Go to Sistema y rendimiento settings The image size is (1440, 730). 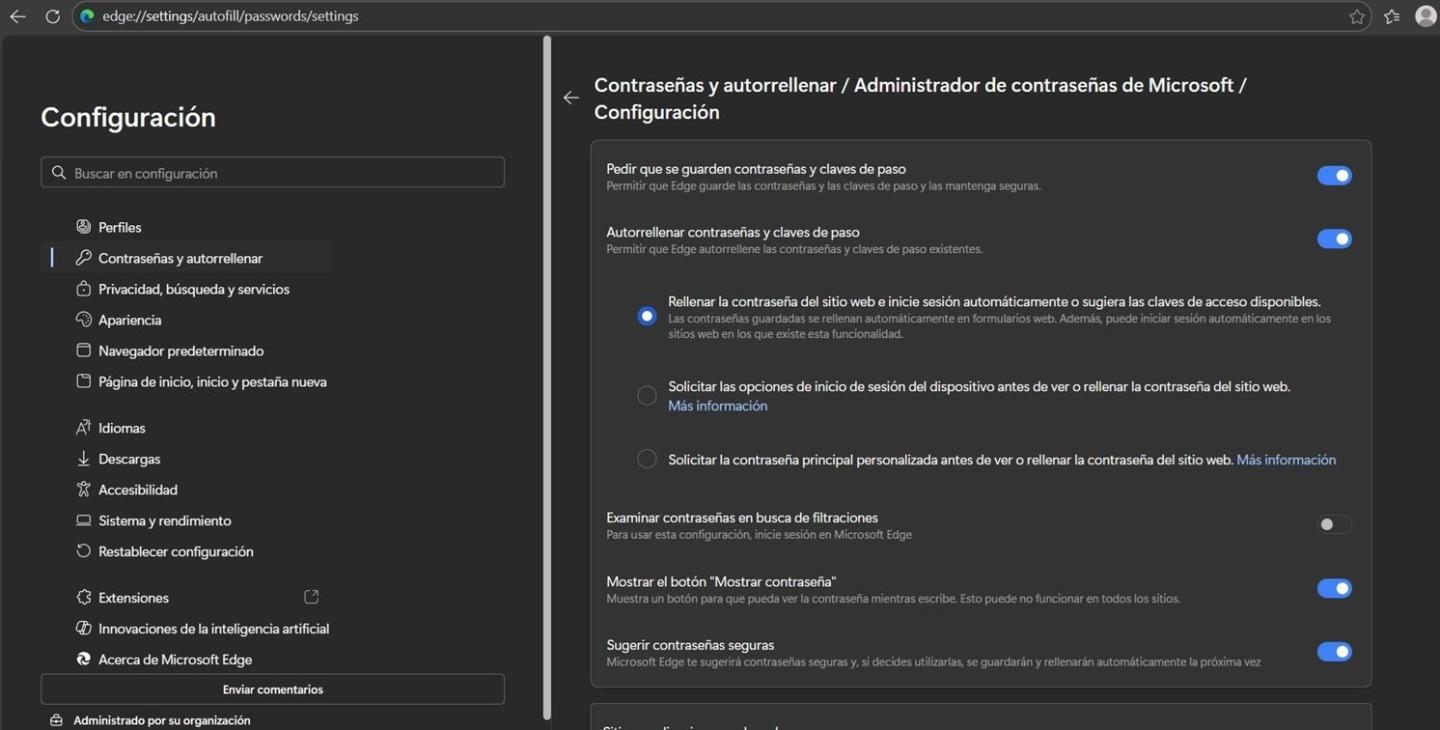[x=164, y=520]
